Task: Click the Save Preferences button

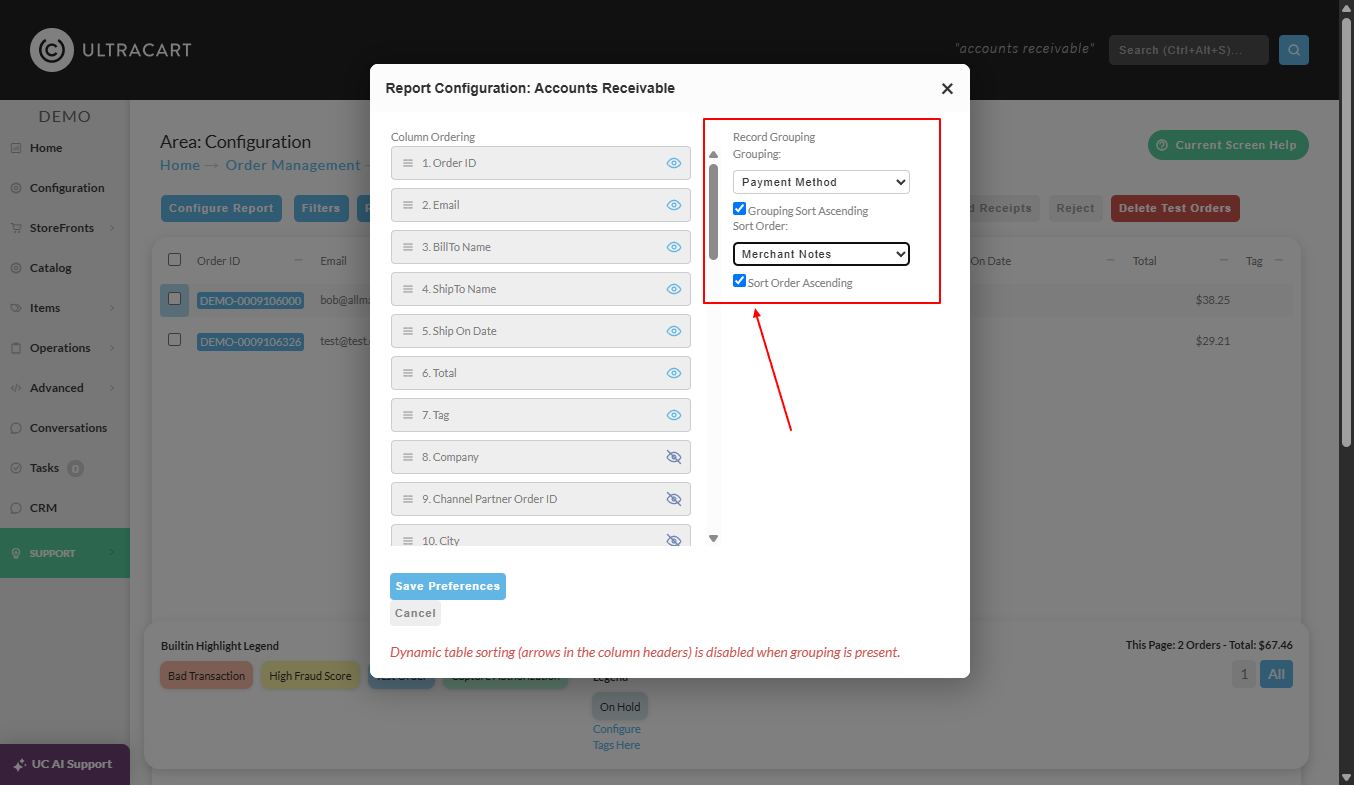Action: pyautogui.click(x=448, y=586)
